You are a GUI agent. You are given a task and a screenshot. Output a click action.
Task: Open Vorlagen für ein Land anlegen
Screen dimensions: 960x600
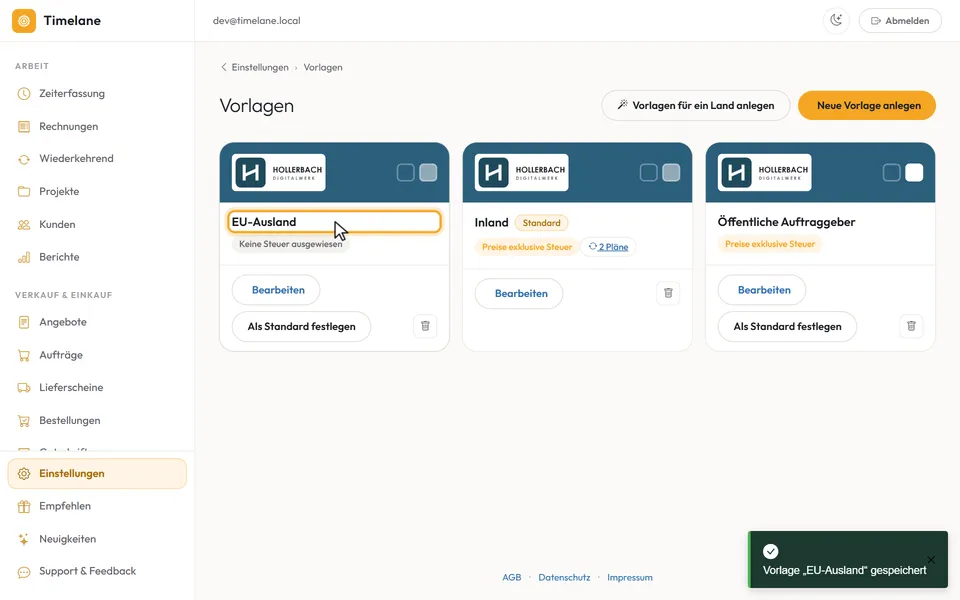[x=696, y=105]
